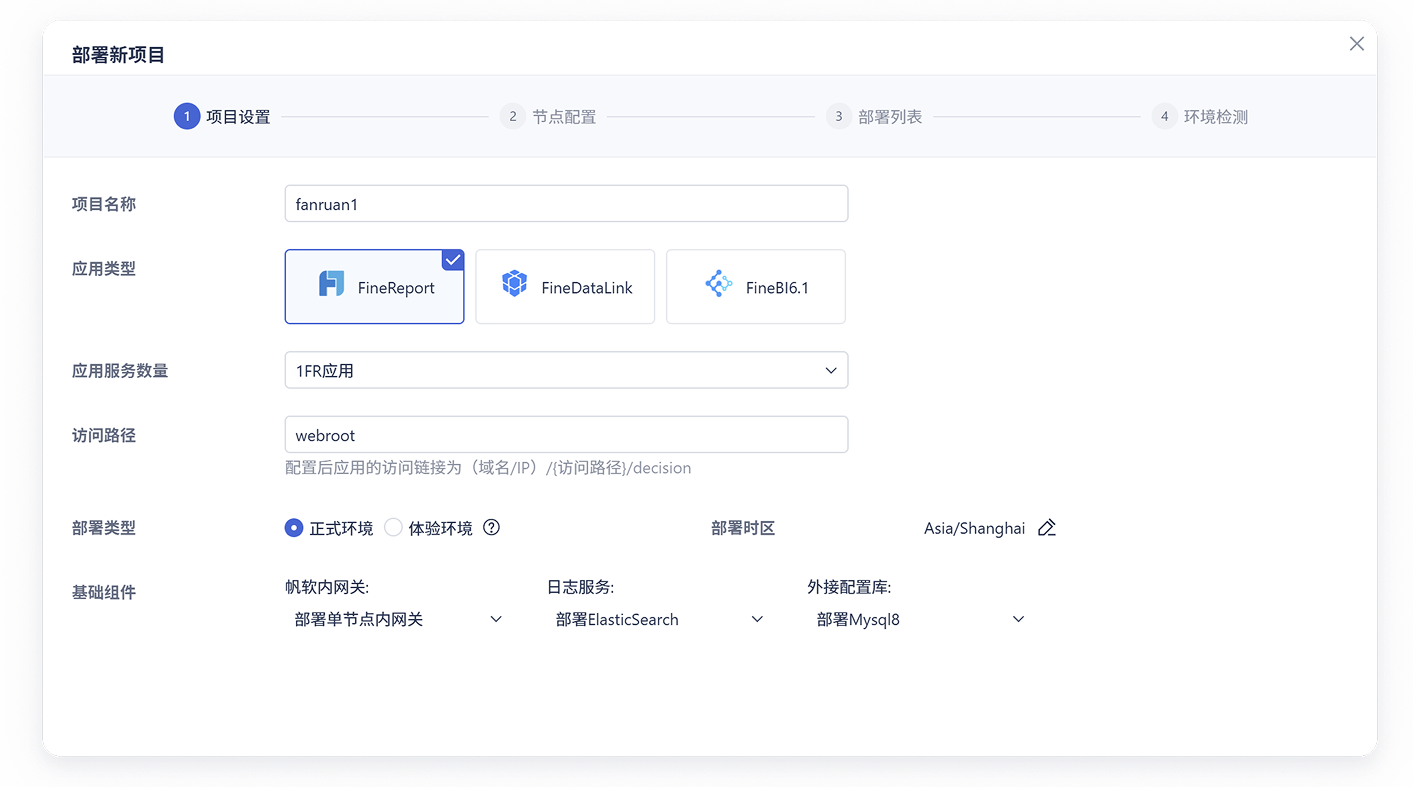Click the pencil icon next to Asia/Shanghai

pos(1047,528)
